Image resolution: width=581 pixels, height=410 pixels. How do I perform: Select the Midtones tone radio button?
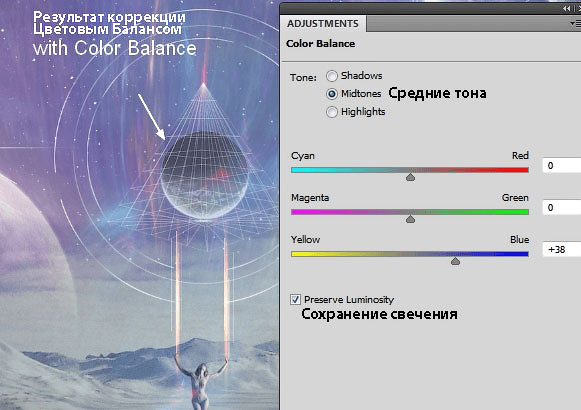click(x=332, y=94)
